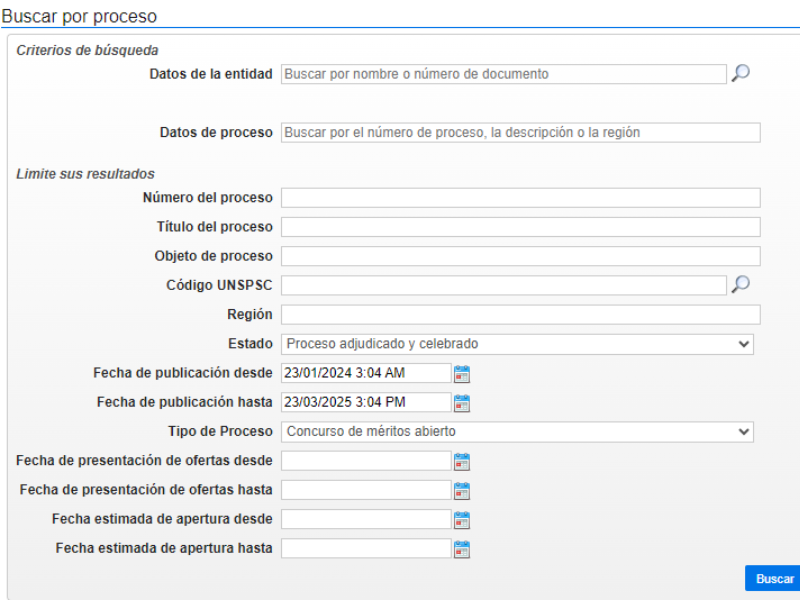Open calendar for Fecha estimada de apertura desde

coord(462,520)
